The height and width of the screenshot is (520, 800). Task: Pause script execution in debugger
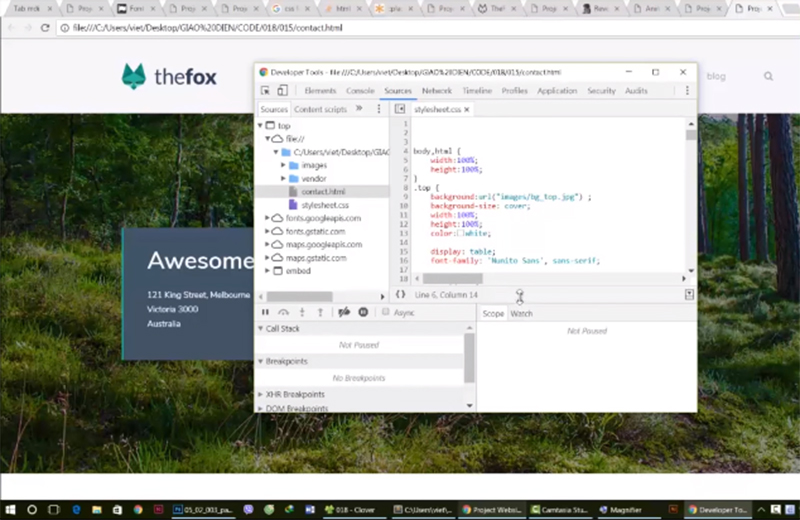coord(266,312)
